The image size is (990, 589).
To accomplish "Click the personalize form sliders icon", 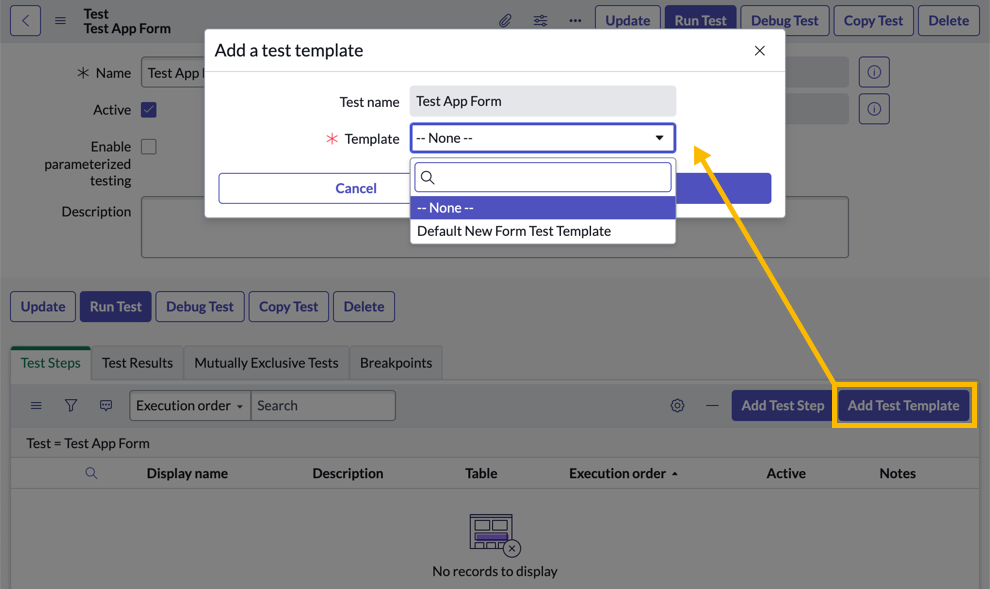I will (x=540, y=20).
